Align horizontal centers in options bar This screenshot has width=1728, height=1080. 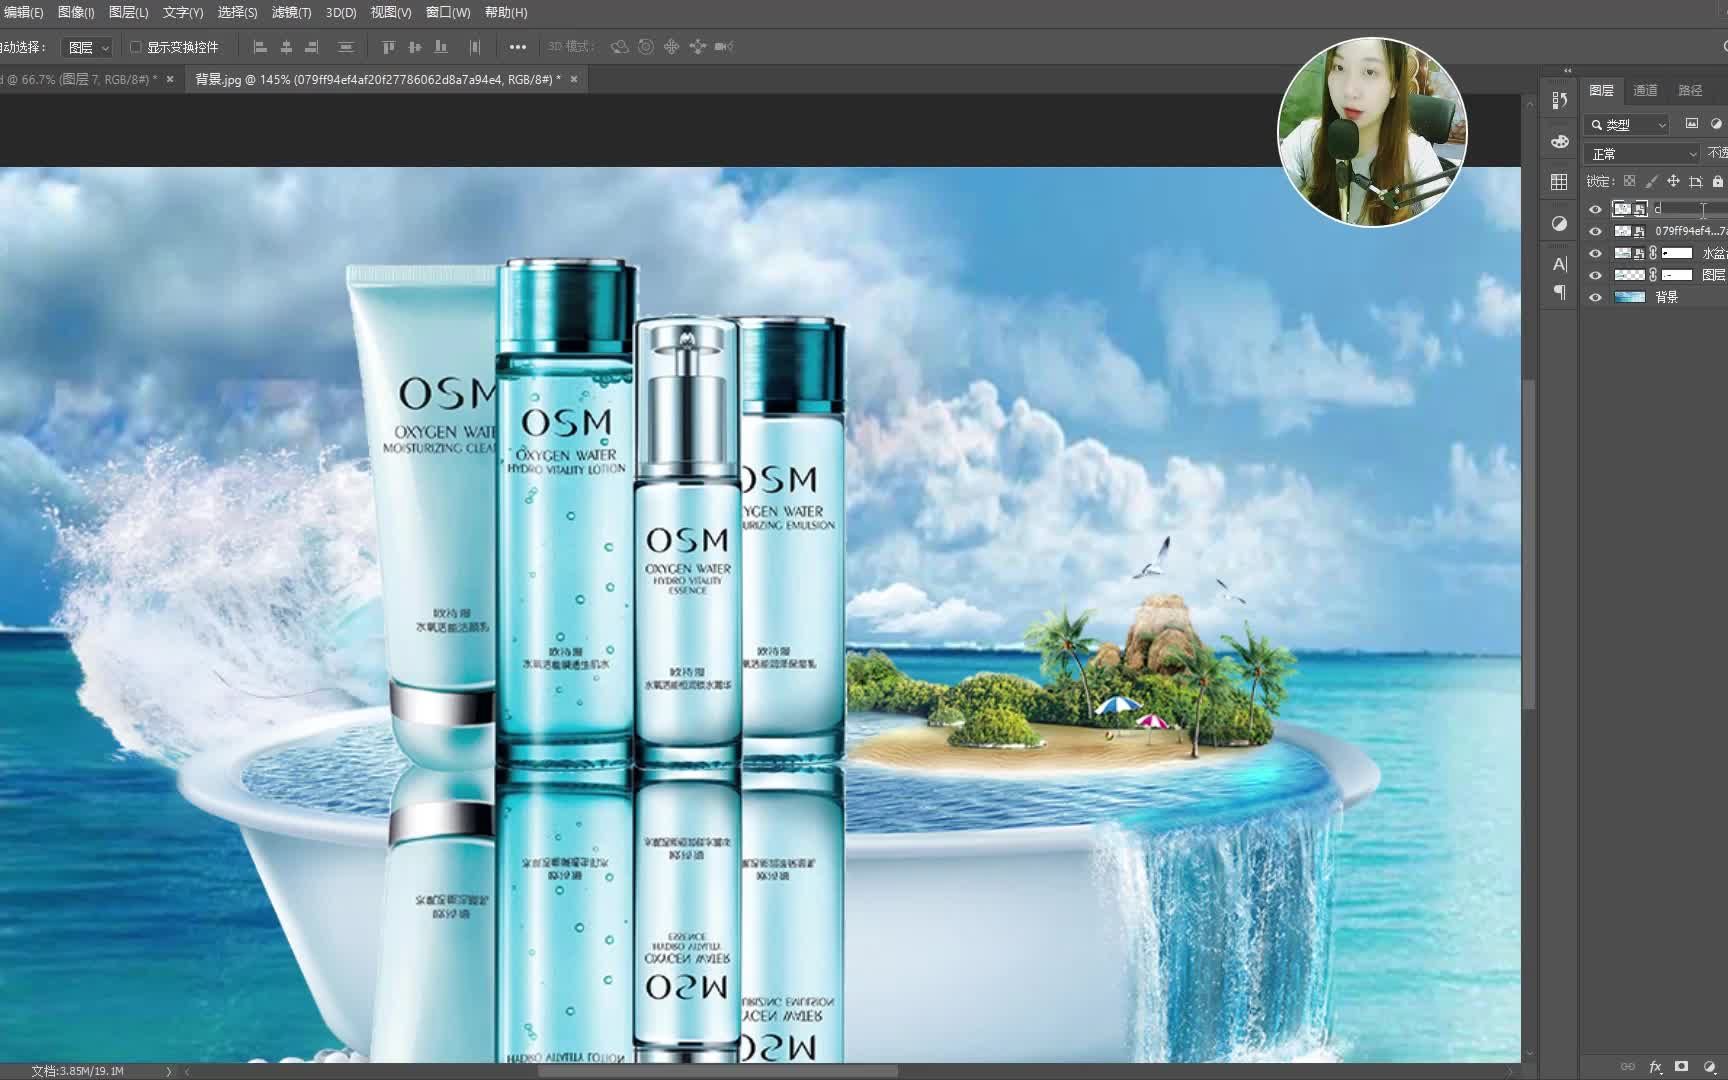click(286, 47)
